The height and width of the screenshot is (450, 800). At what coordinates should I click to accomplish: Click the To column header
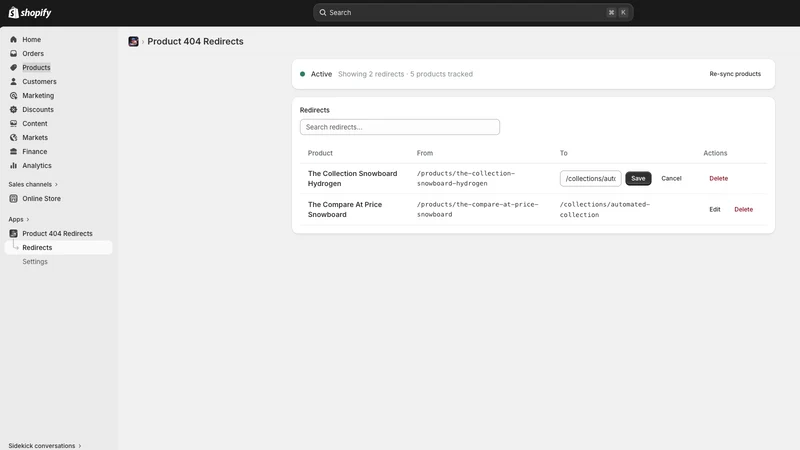coord(563,153)
